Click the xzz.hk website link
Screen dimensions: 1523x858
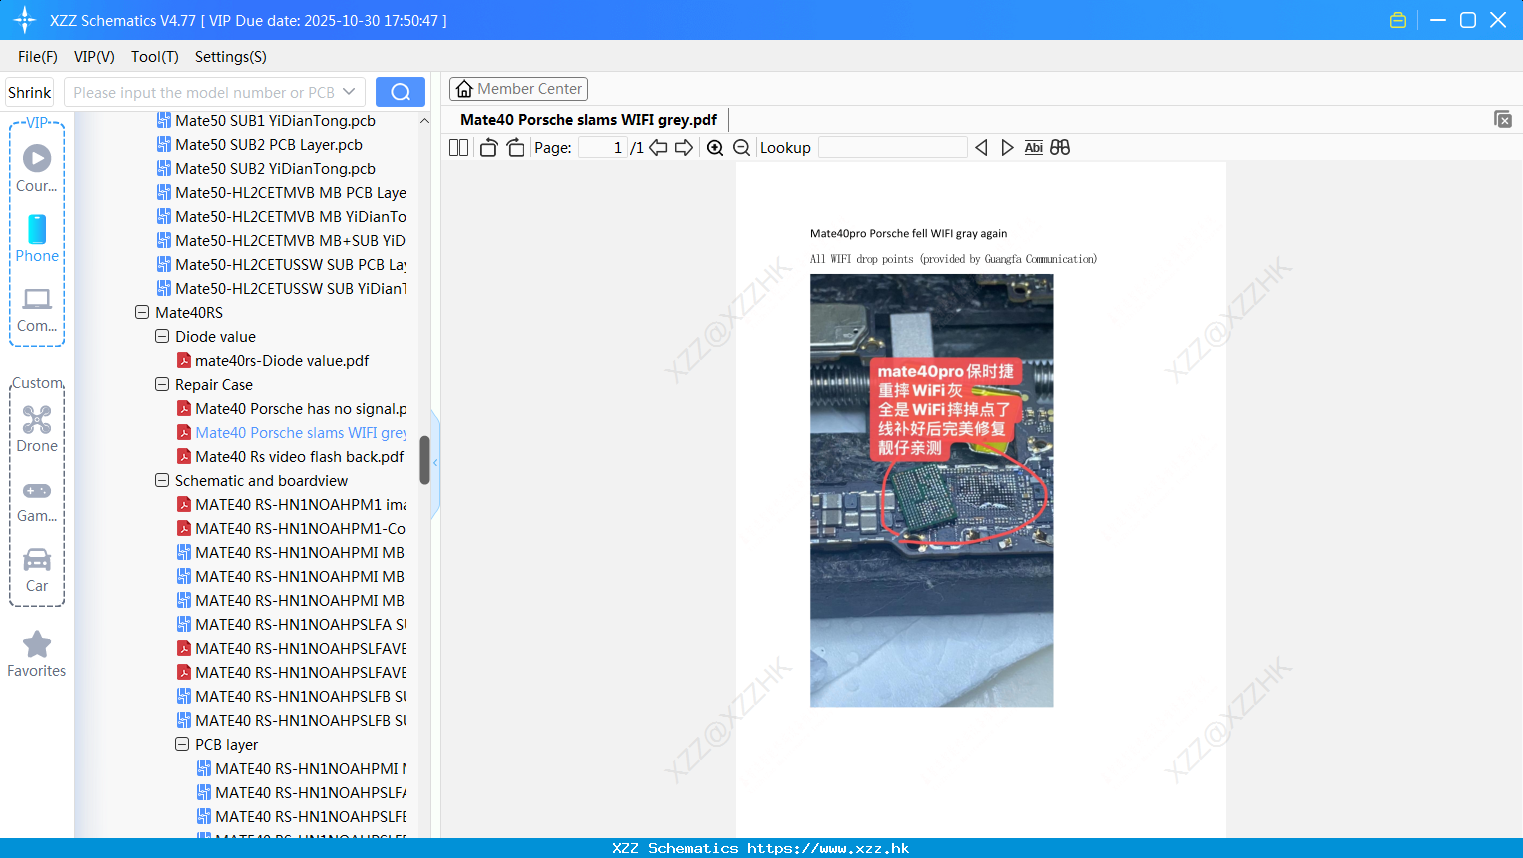[828, 848]
